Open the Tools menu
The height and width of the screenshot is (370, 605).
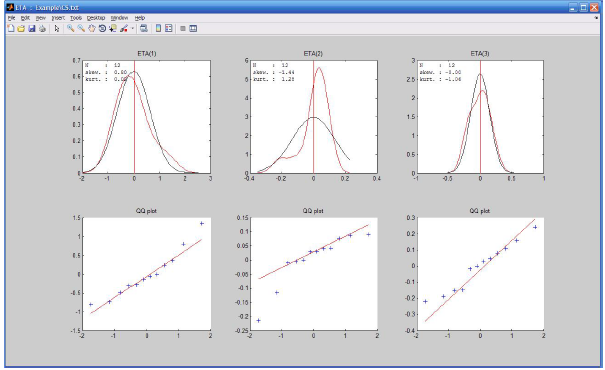click(x=76, y=18)
